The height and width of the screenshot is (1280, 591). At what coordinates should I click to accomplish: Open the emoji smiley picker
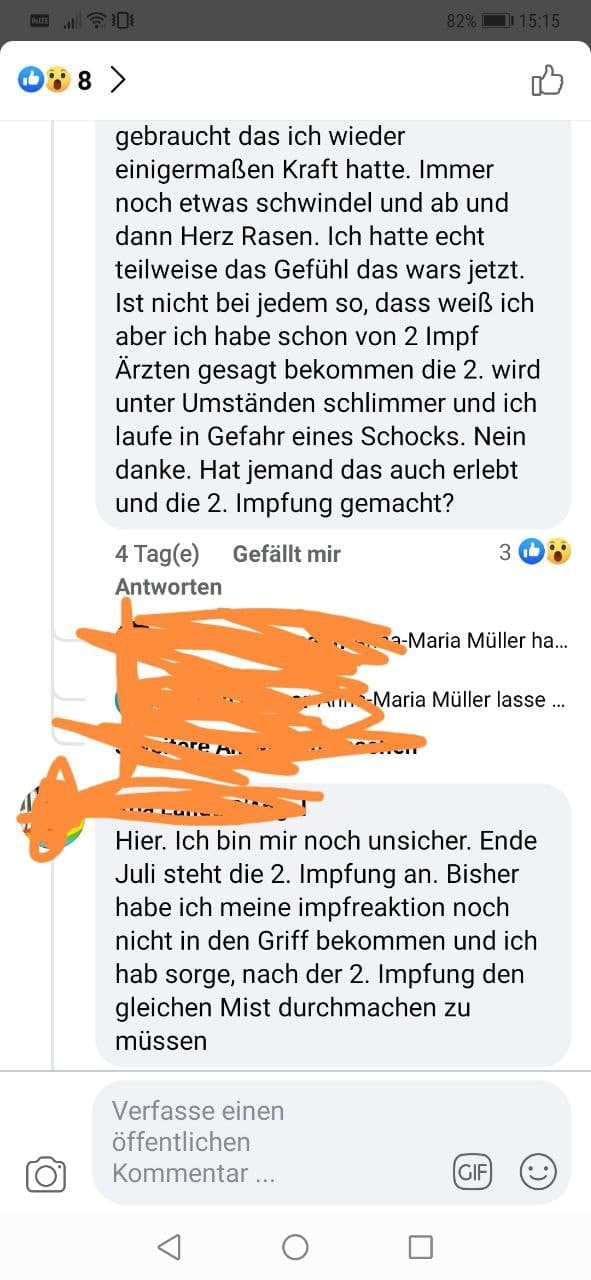tap(538, 1171)
